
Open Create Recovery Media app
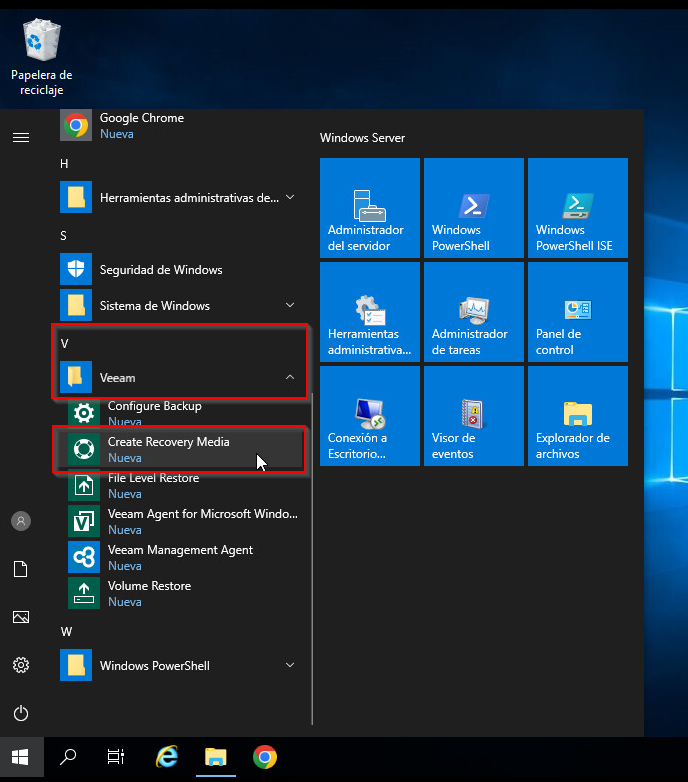pyautogui.click(x=168, y=449)
